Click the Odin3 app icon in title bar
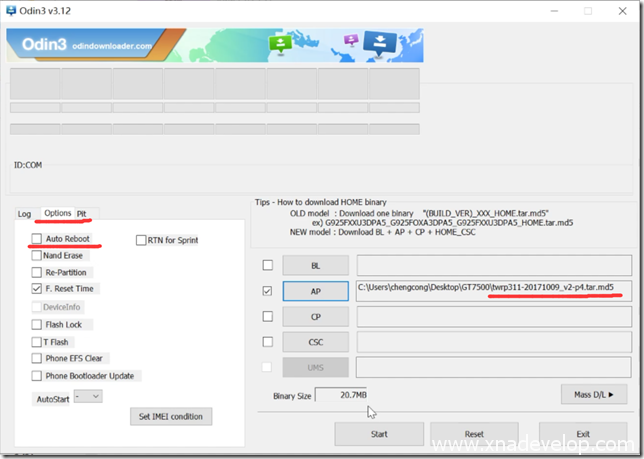644x459 pixels. (x=11, y=10)
